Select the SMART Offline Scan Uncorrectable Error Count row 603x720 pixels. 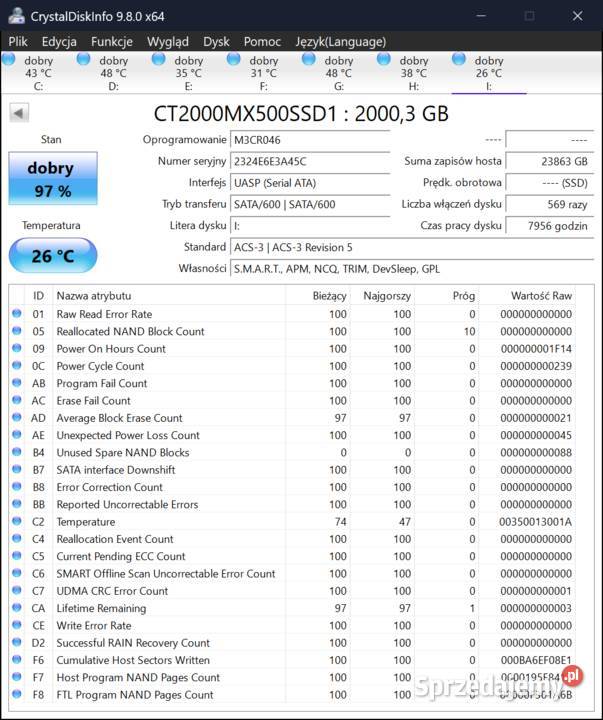[x=293, y=574]
